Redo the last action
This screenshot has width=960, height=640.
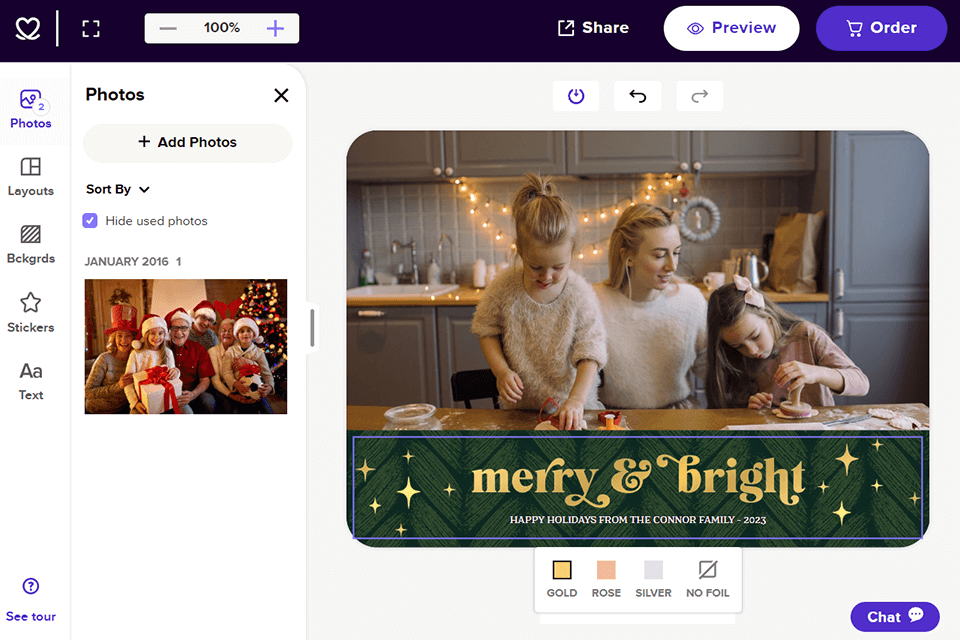click(x=699, y=96)
